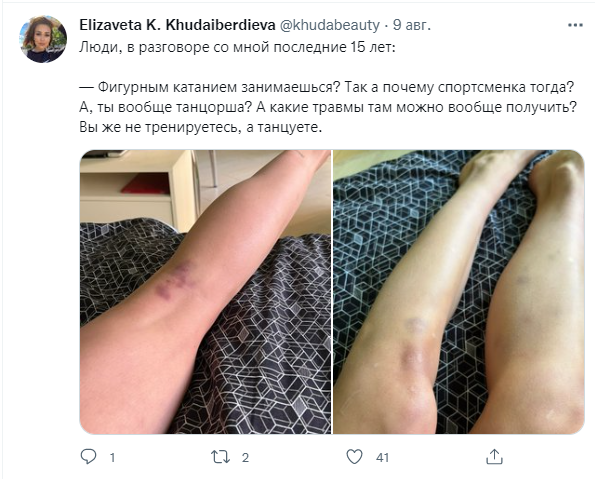Open the @khudabeauty handle link
This screenshot has height=479, width=595.
click(330, 25)
